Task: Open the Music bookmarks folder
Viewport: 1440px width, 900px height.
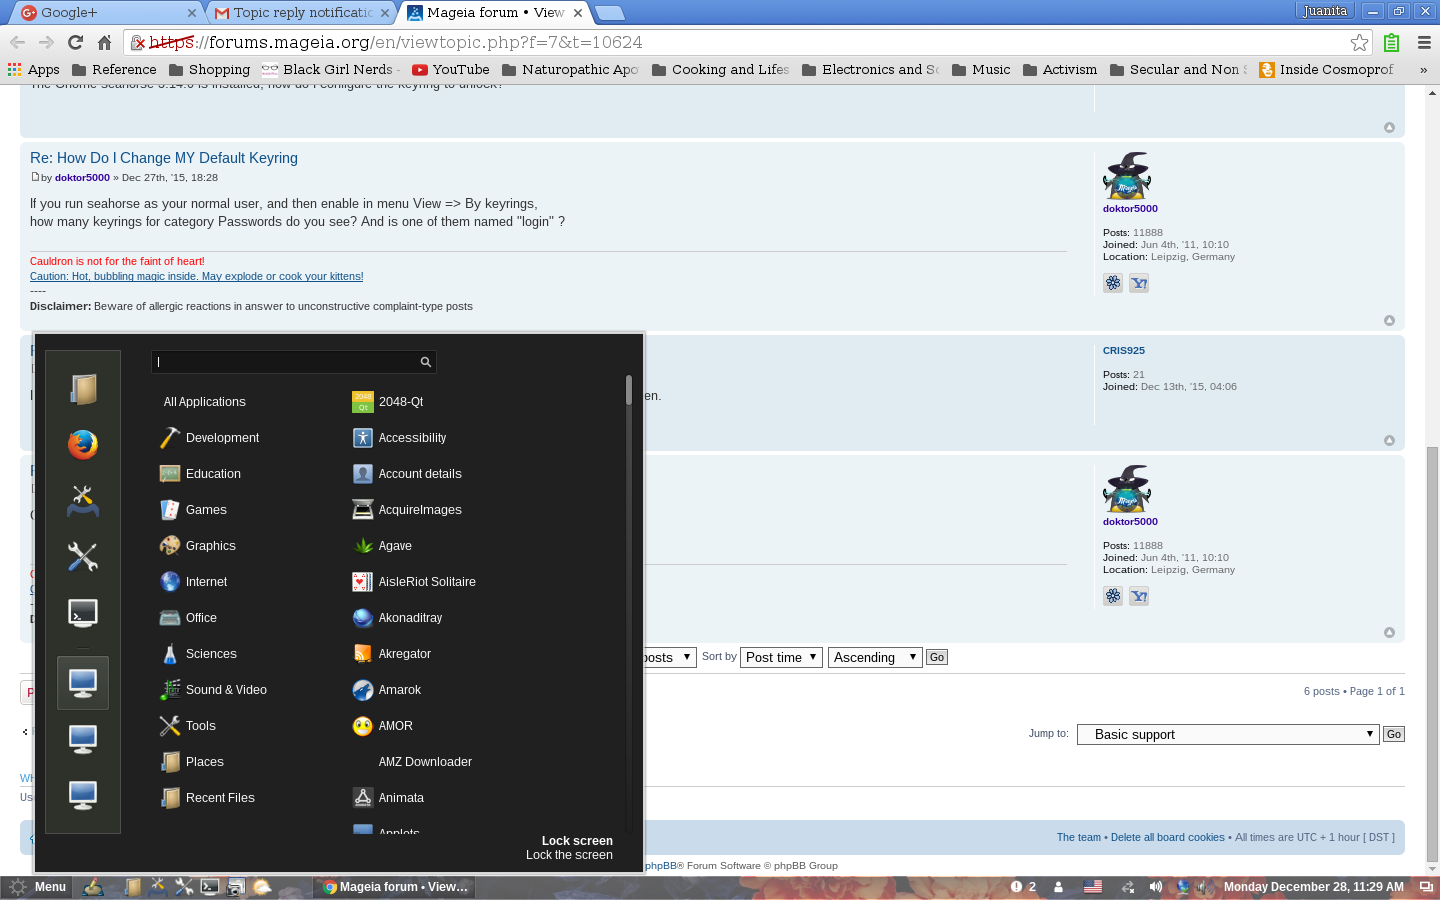Action: click(981, 70)
